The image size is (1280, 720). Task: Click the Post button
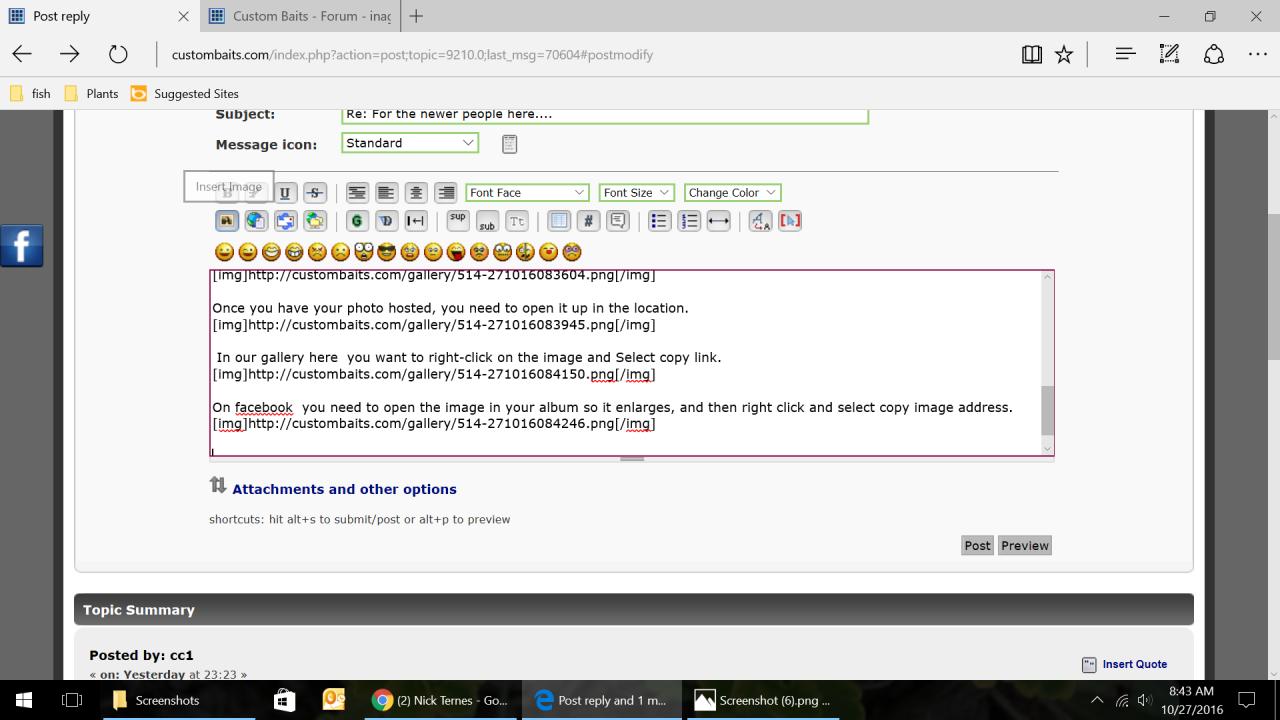pos(977,546)
